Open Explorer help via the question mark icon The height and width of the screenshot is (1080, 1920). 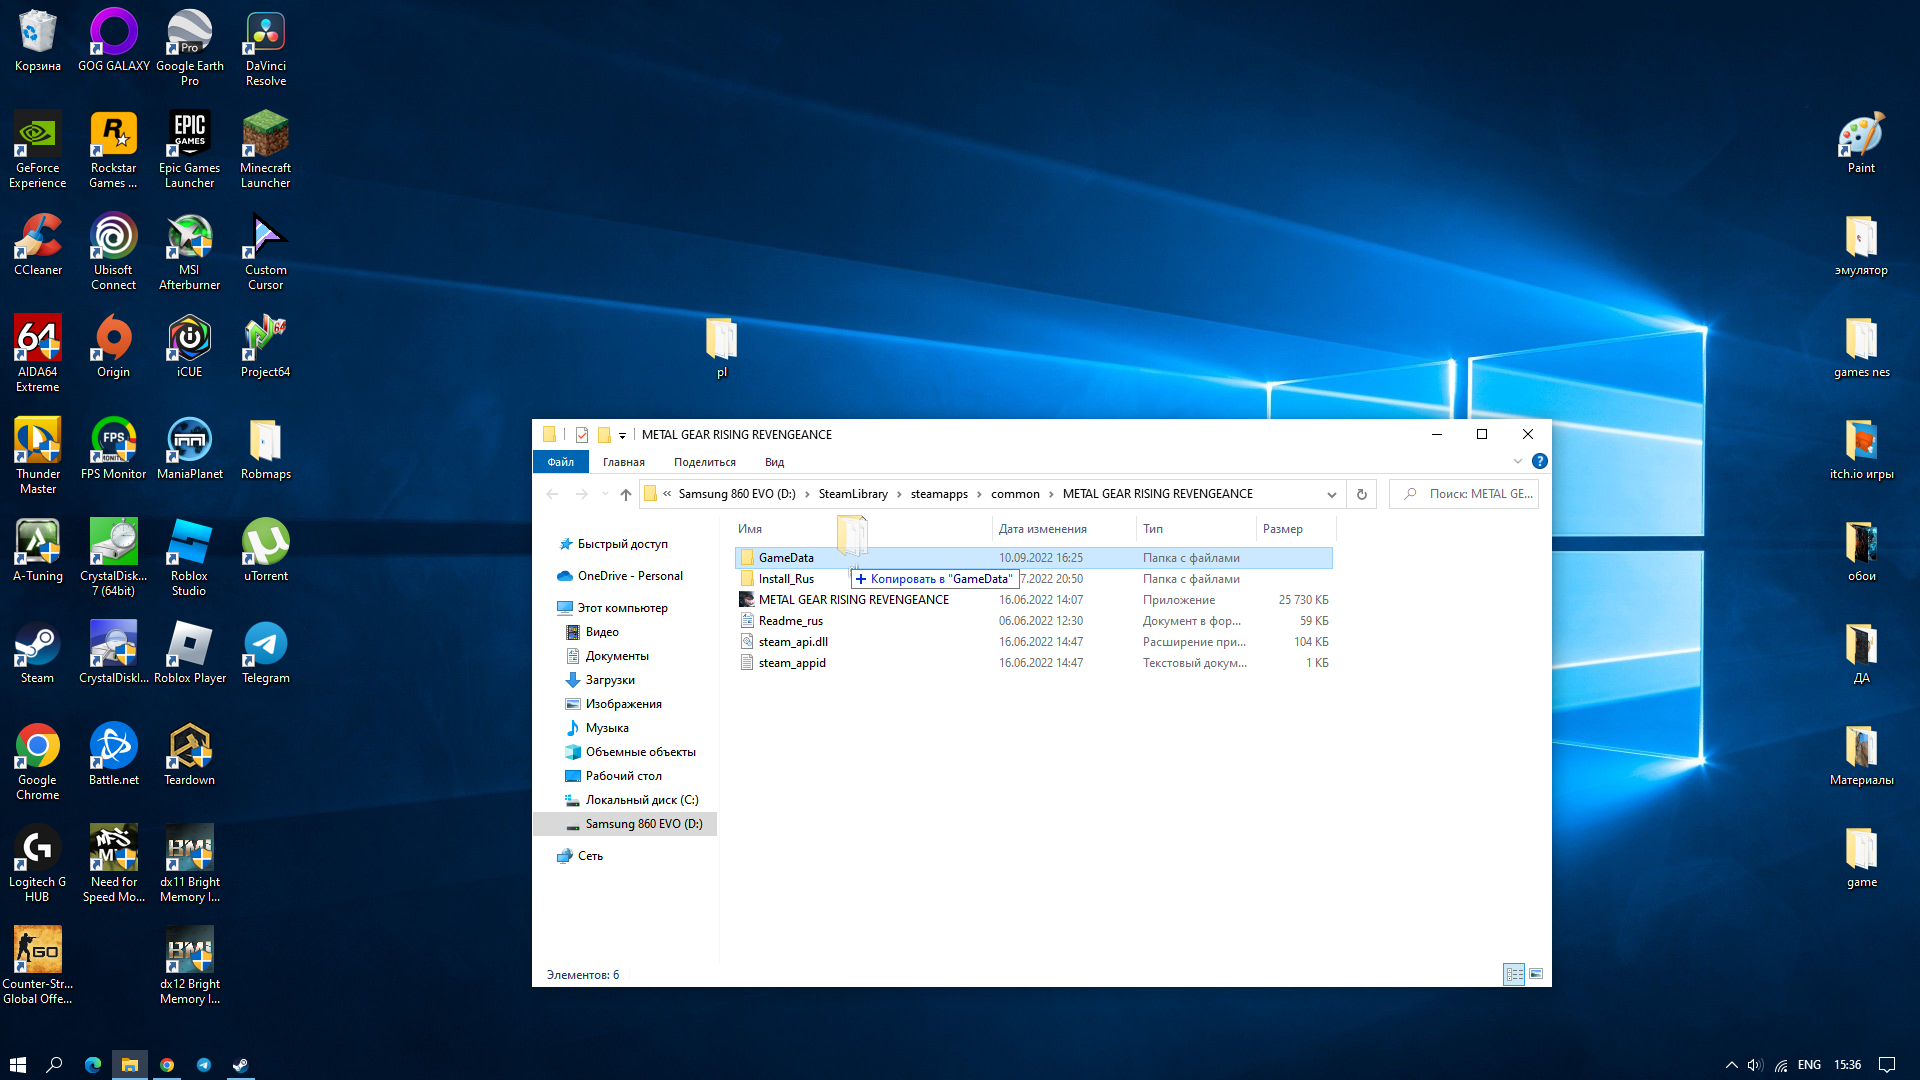point(1540,461)
